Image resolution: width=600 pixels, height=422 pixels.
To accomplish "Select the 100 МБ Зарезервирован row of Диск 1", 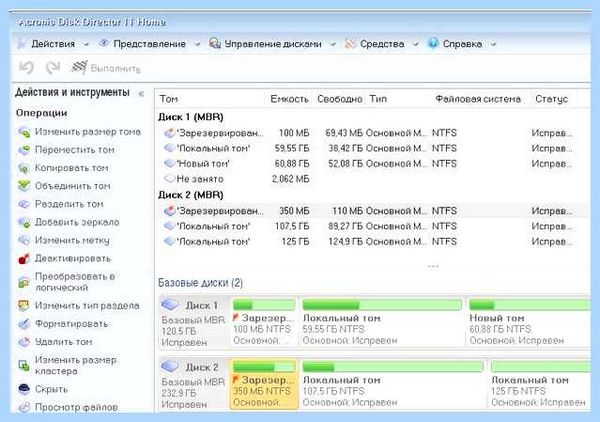I will coord(371,133).
